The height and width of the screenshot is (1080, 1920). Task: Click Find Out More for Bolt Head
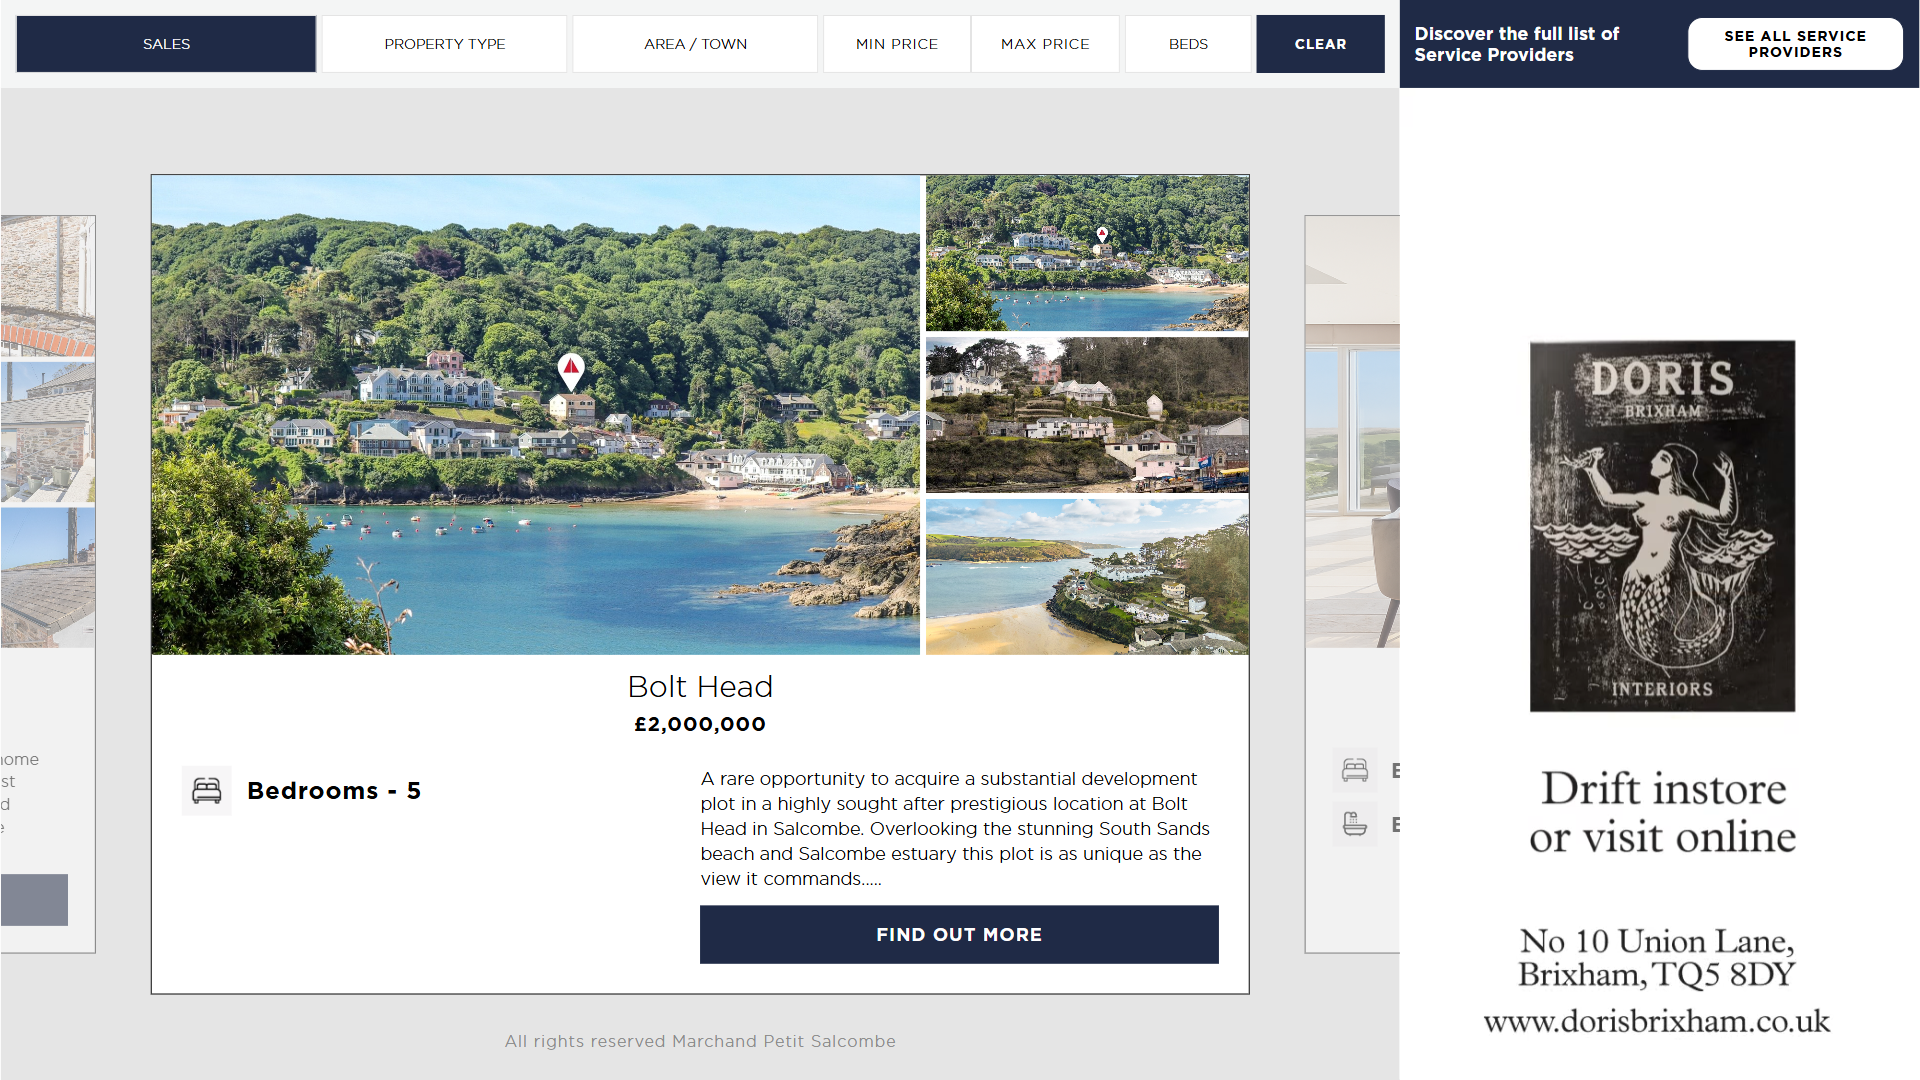tap(959, 935)
